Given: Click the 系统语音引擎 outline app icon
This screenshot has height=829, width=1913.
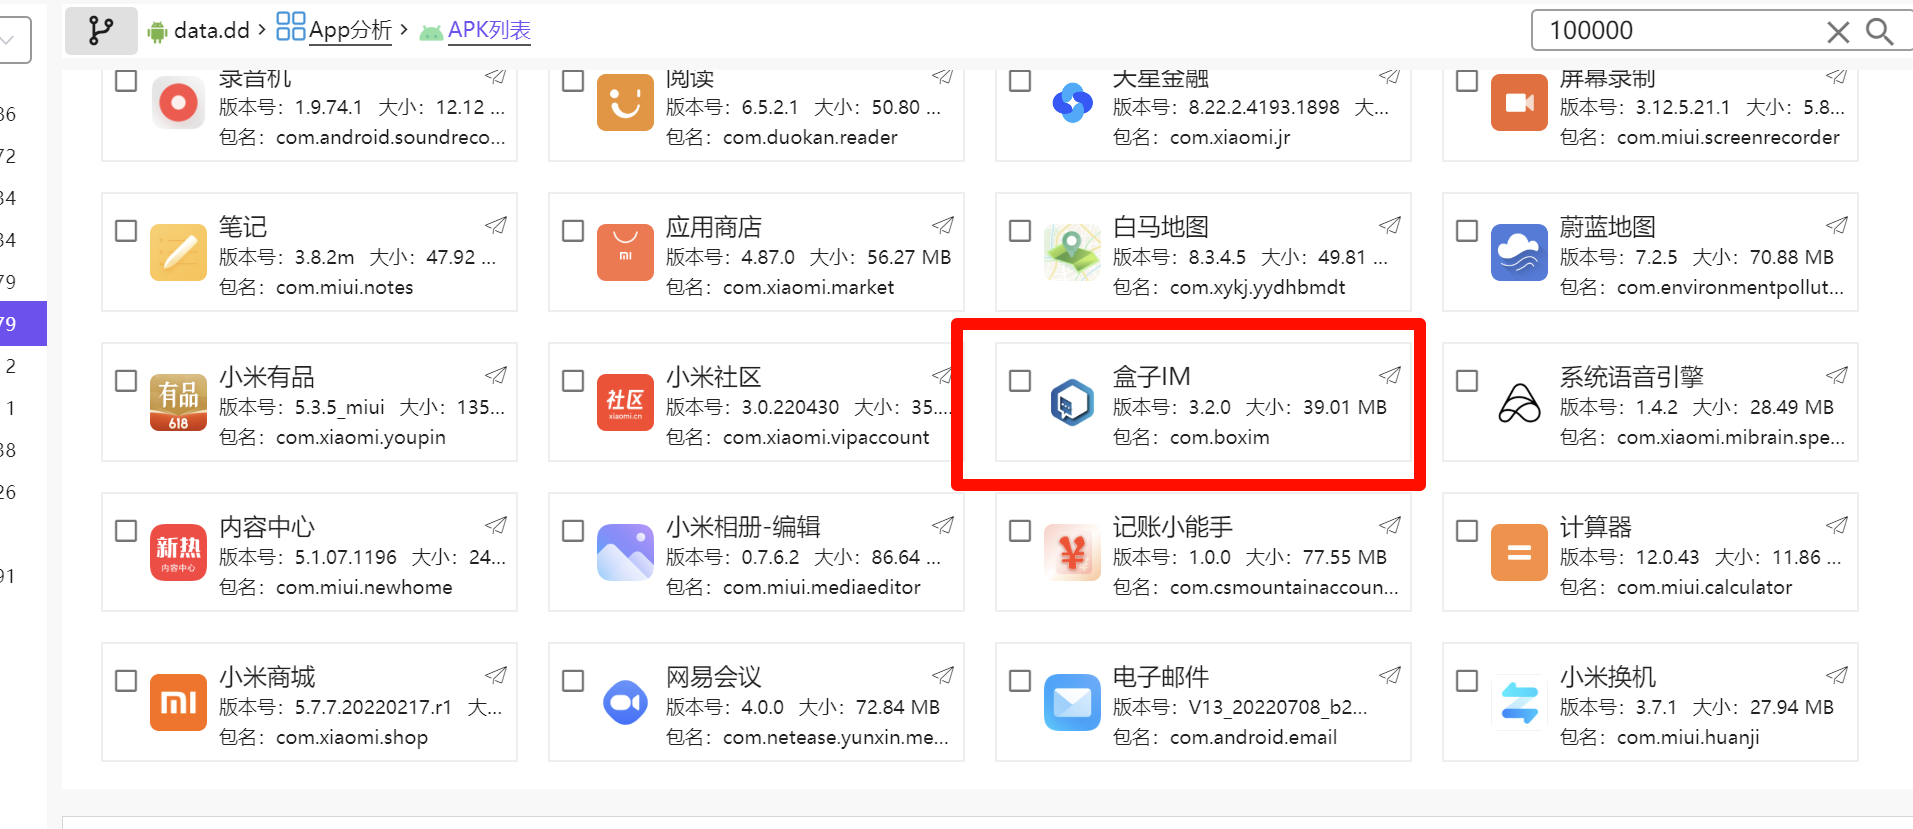Looking at the screenshot, I should pyautogui.click(x=1519, y=402).
